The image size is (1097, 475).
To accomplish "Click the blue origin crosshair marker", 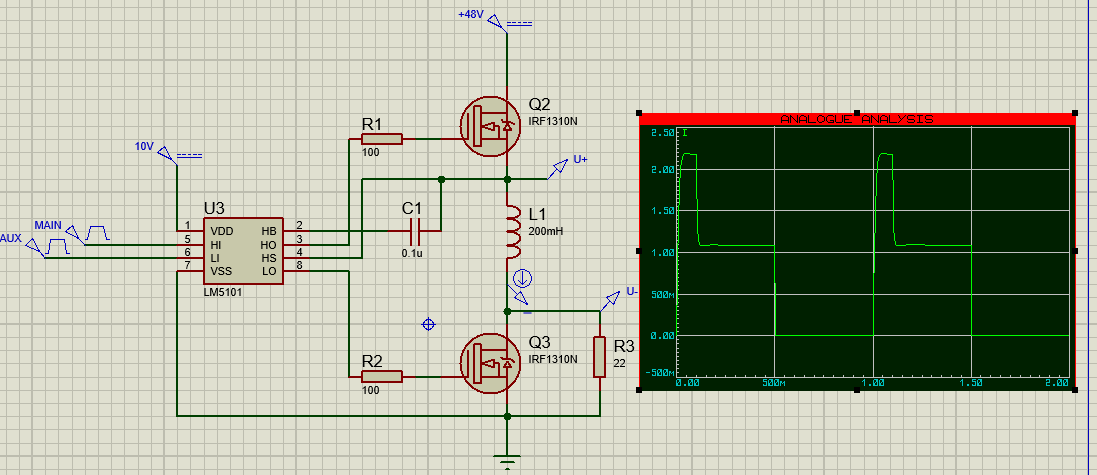I will (429, 324).
